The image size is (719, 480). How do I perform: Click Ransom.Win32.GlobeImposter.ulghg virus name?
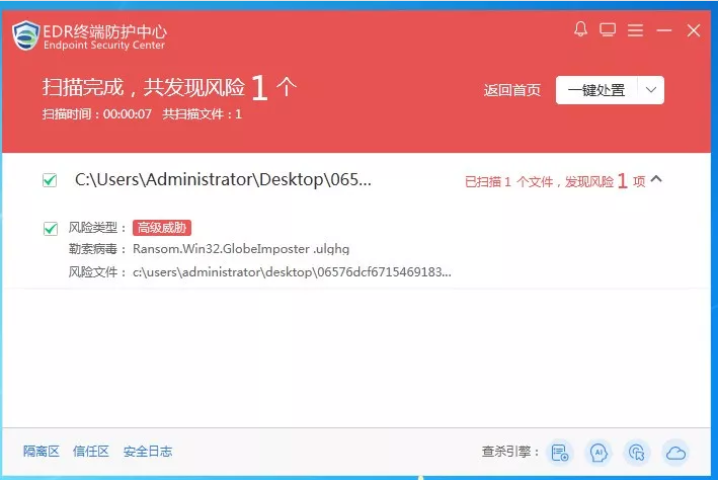coord(241,249)
